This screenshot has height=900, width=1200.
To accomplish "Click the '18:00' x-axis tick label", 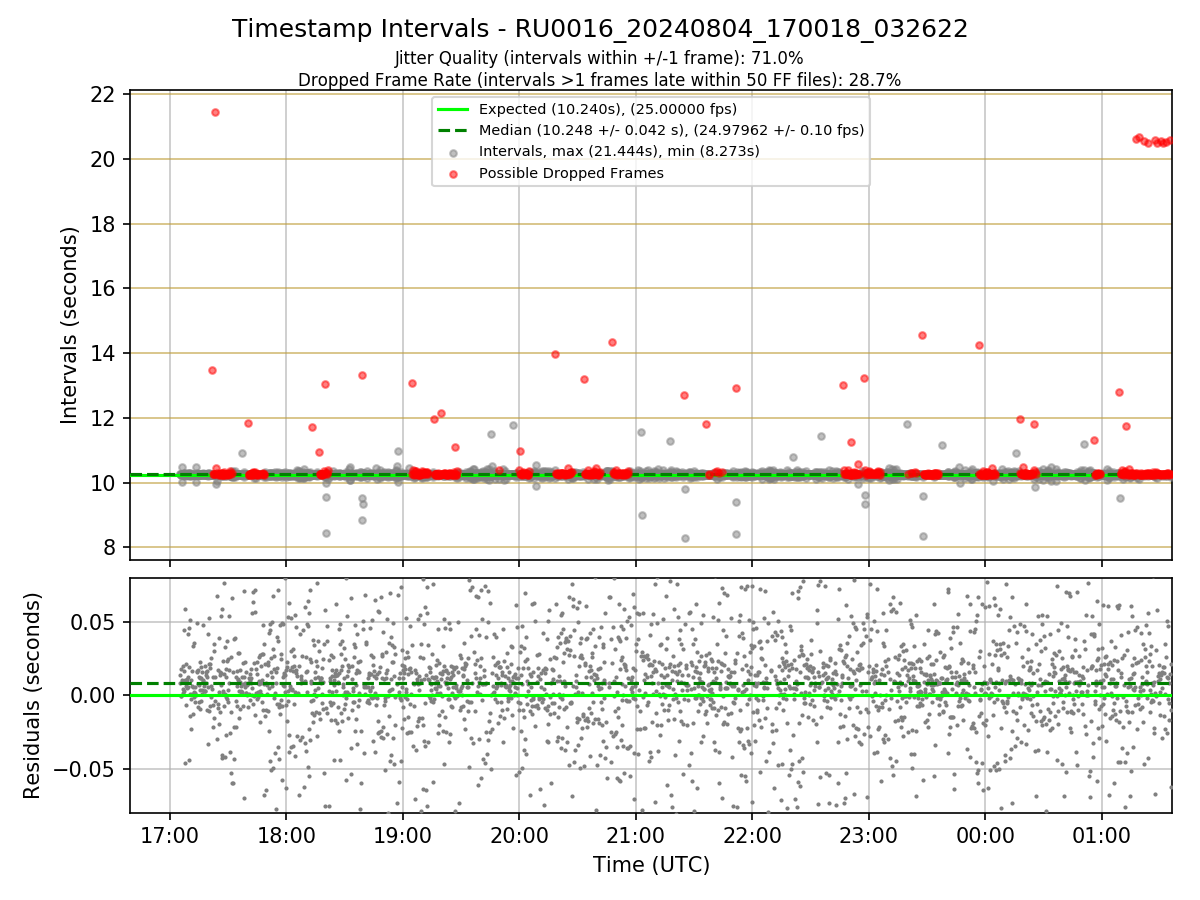I will 286,835.
